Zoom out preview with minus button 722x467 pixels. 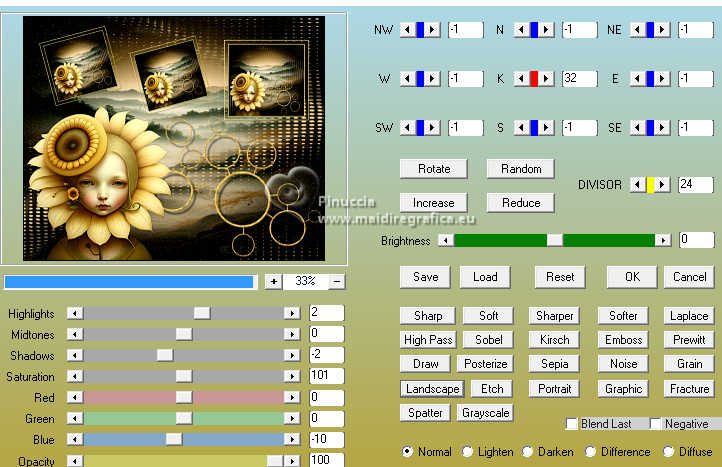click(x=337, y=281)
